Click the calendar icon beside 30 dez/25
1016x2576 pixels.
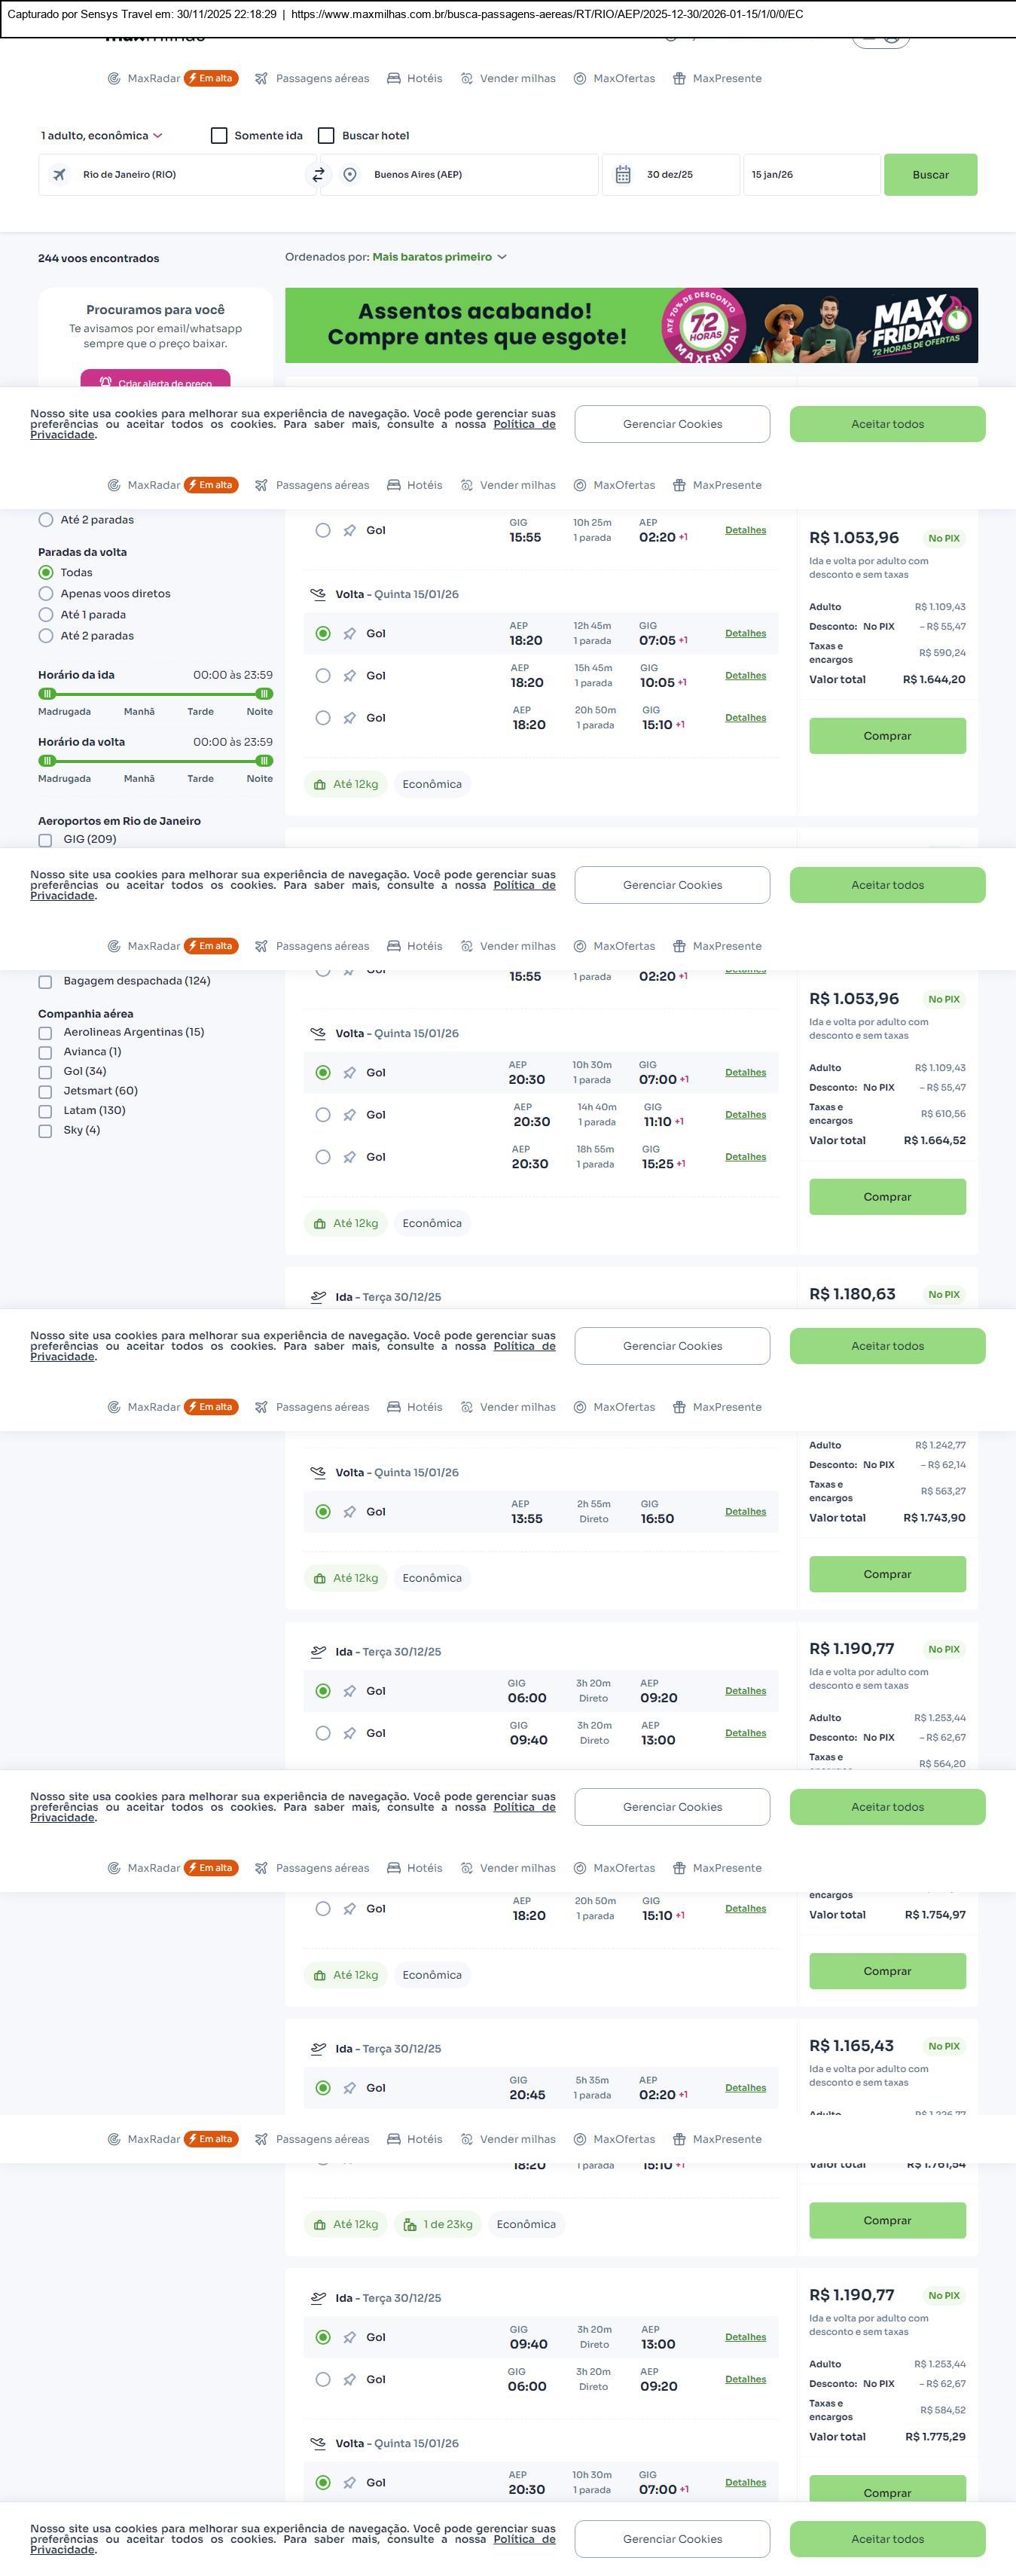point(623,175)
